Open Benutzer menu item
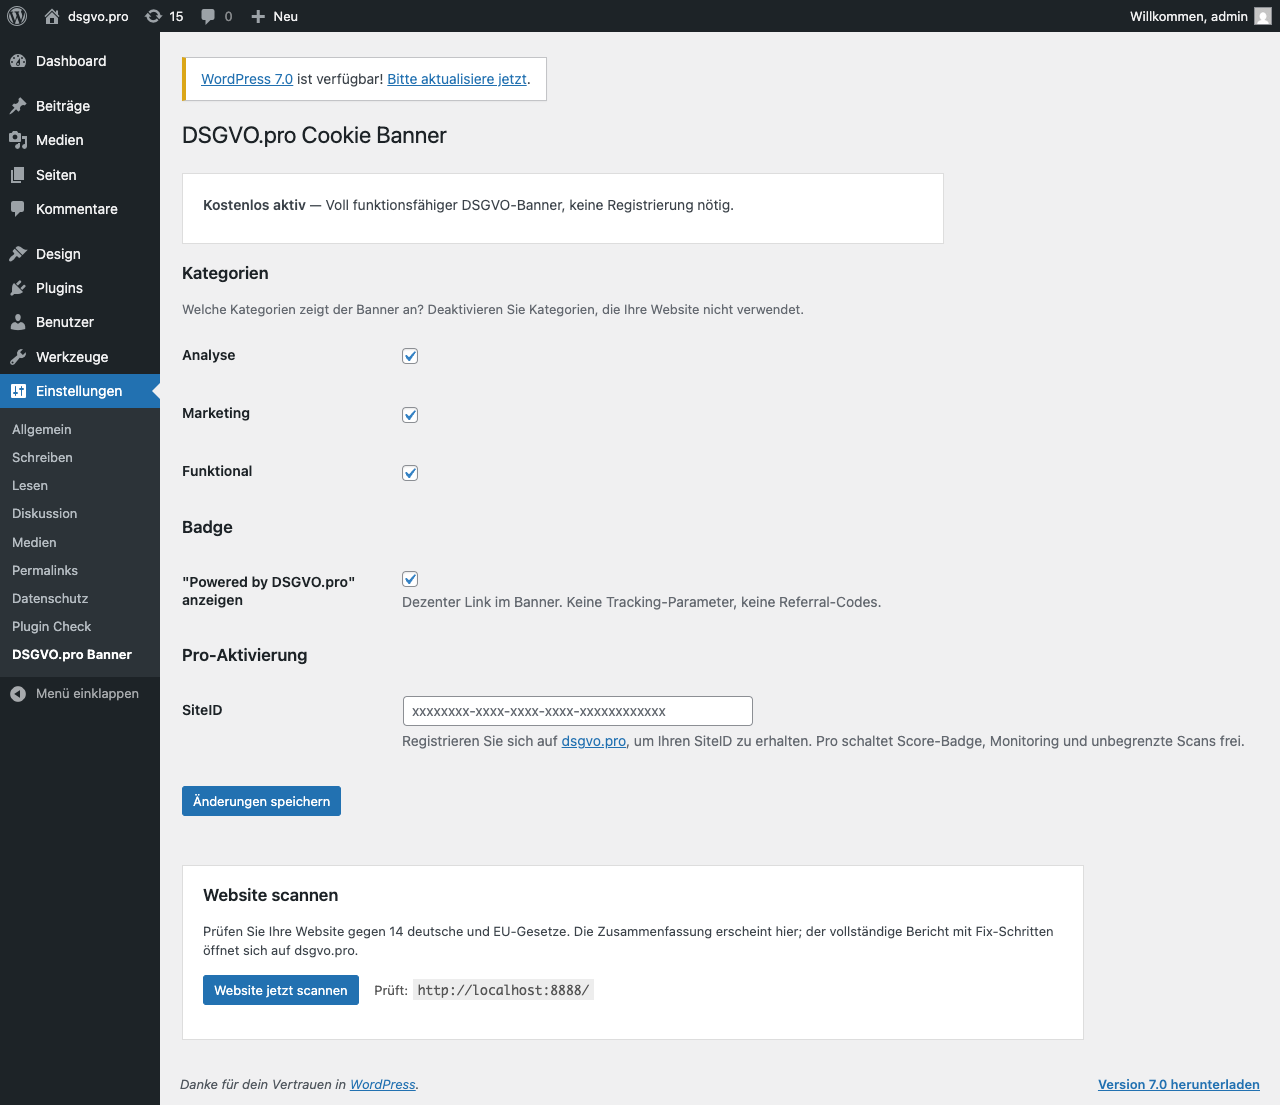The image size is (1280, 1105). tap(80, 322)
